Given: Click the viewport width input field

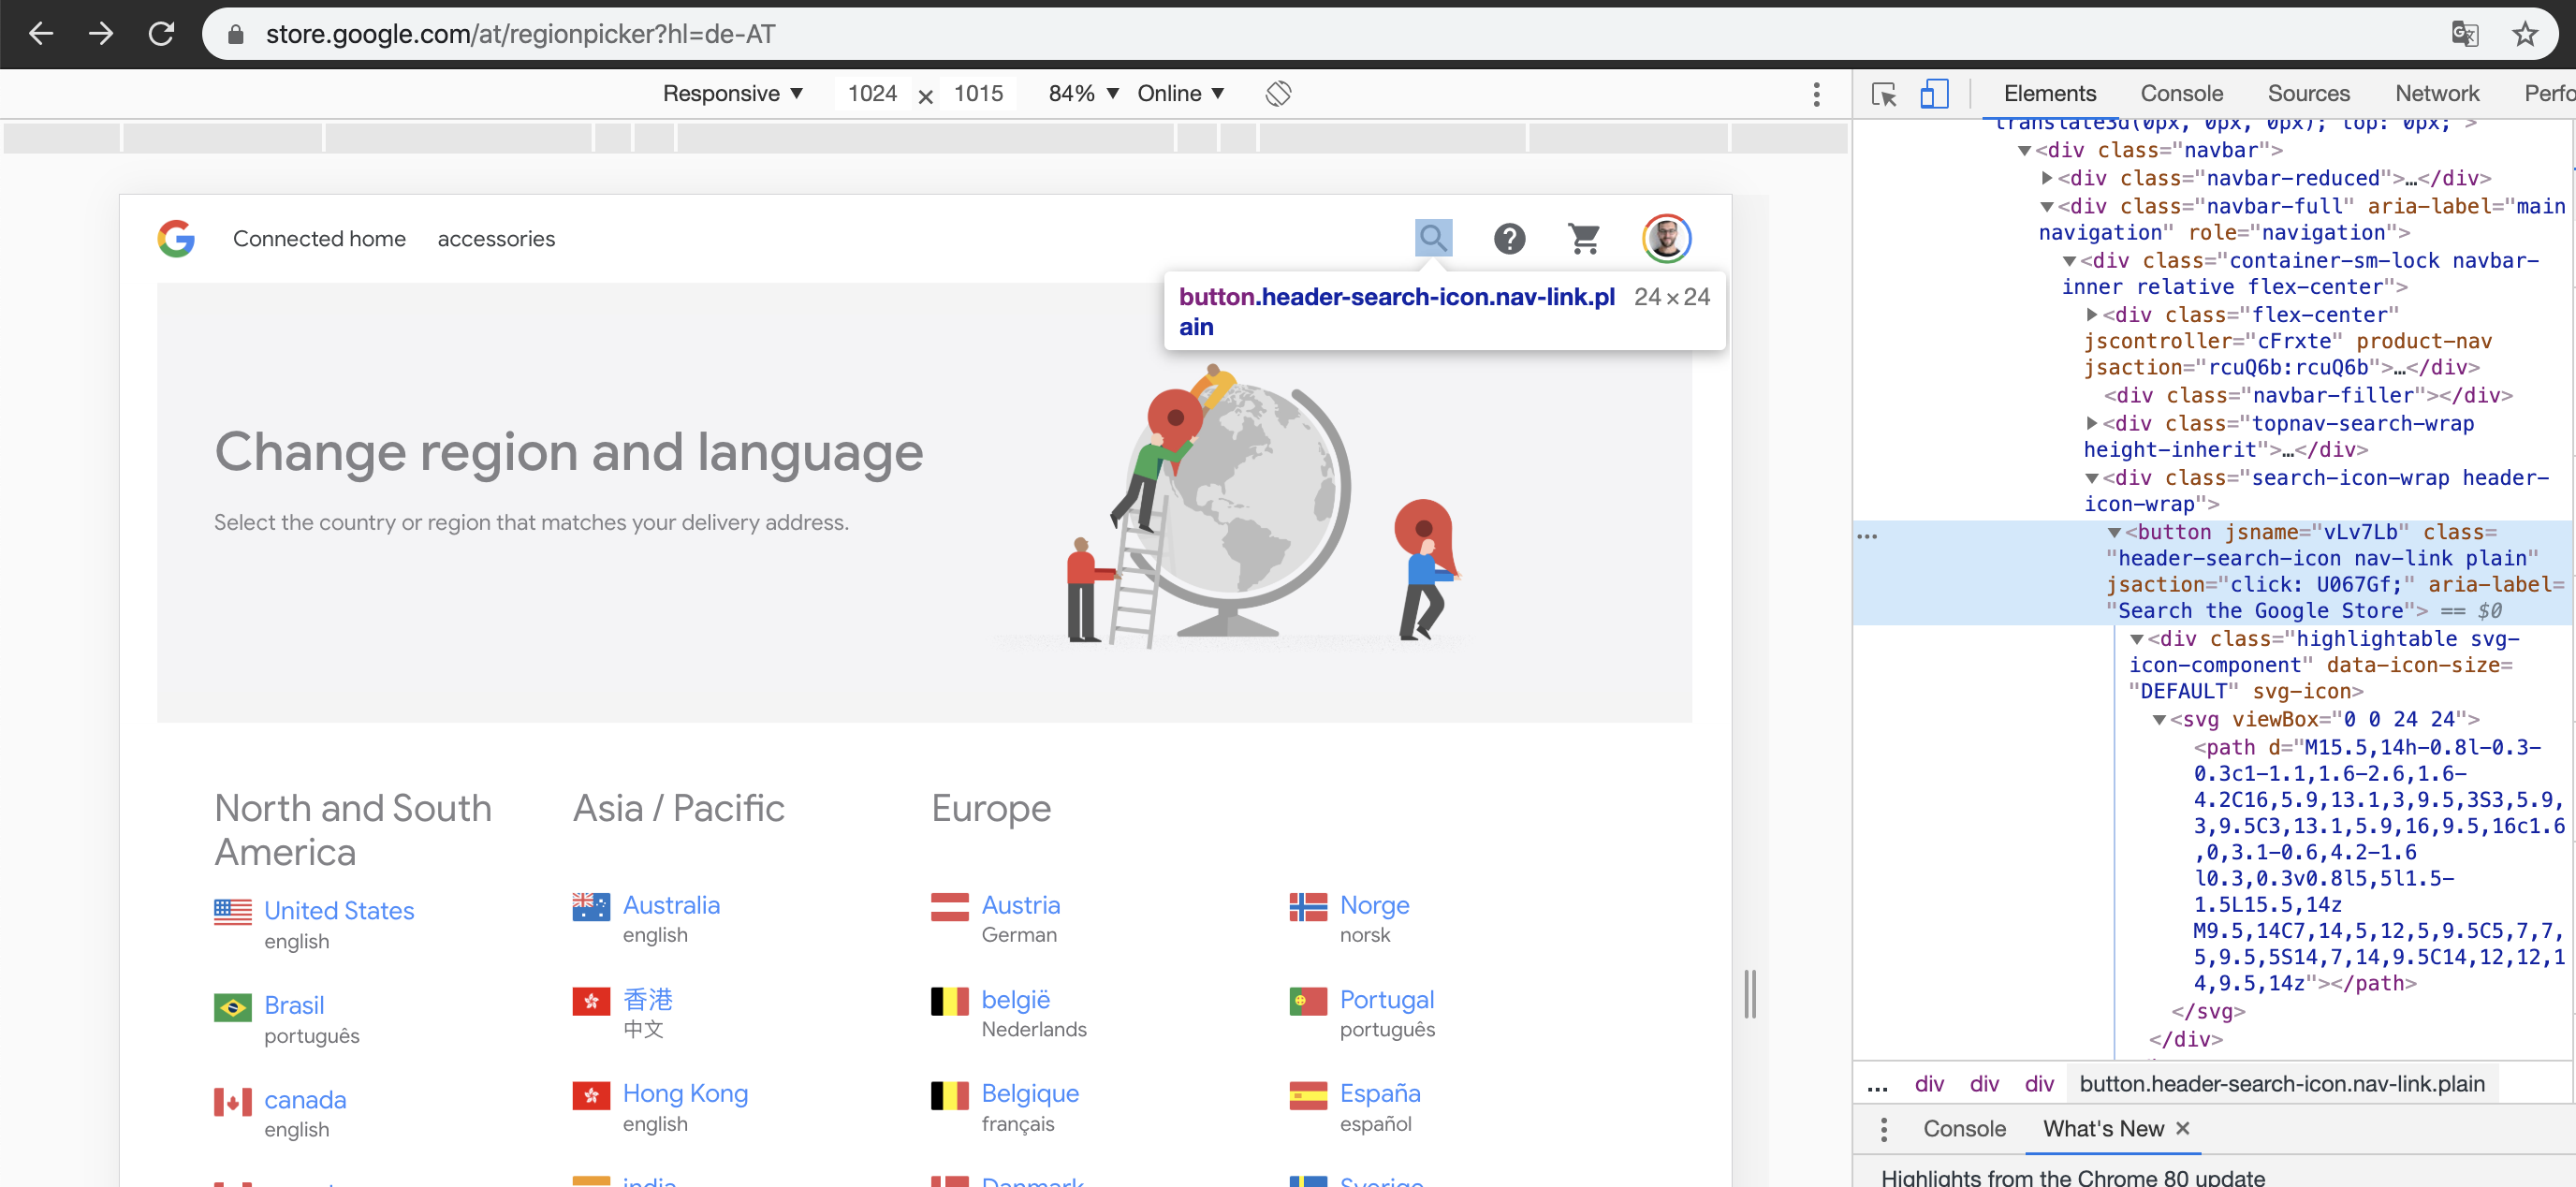Looking at the screenshot, I should pyautogui.click(x=872, y=94).
